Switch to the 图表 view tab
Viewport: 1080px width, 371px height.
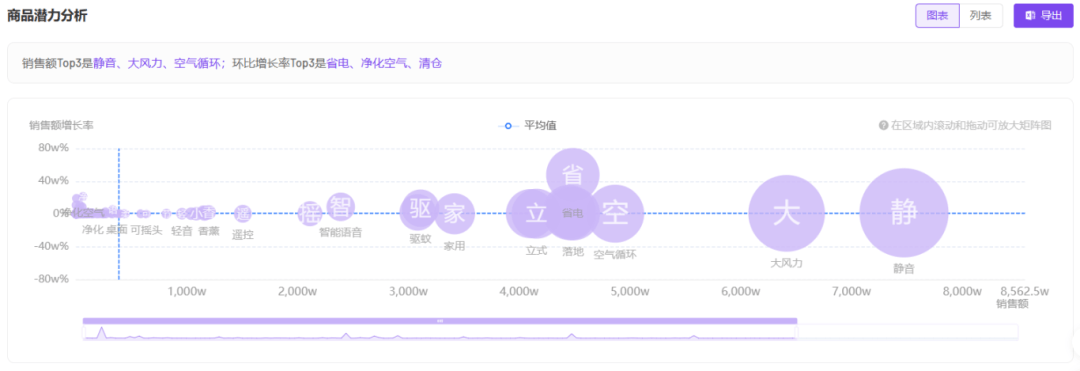[x=937, y=16]
